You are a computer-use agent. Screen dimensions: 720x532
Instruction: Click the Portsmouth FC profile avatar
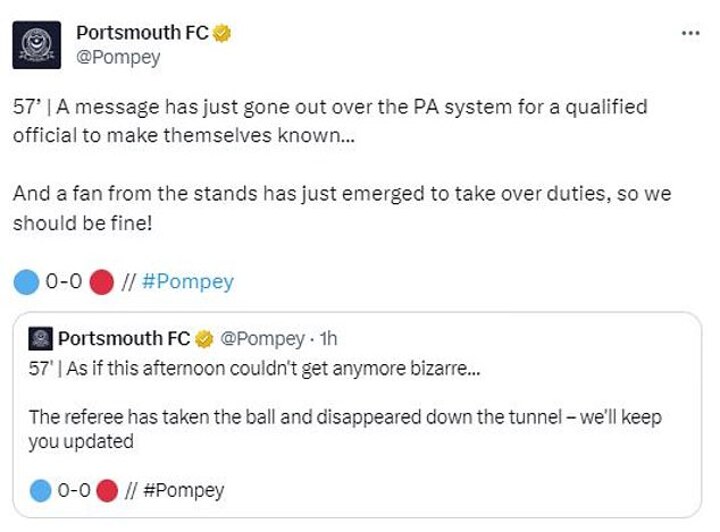[37, 44]
